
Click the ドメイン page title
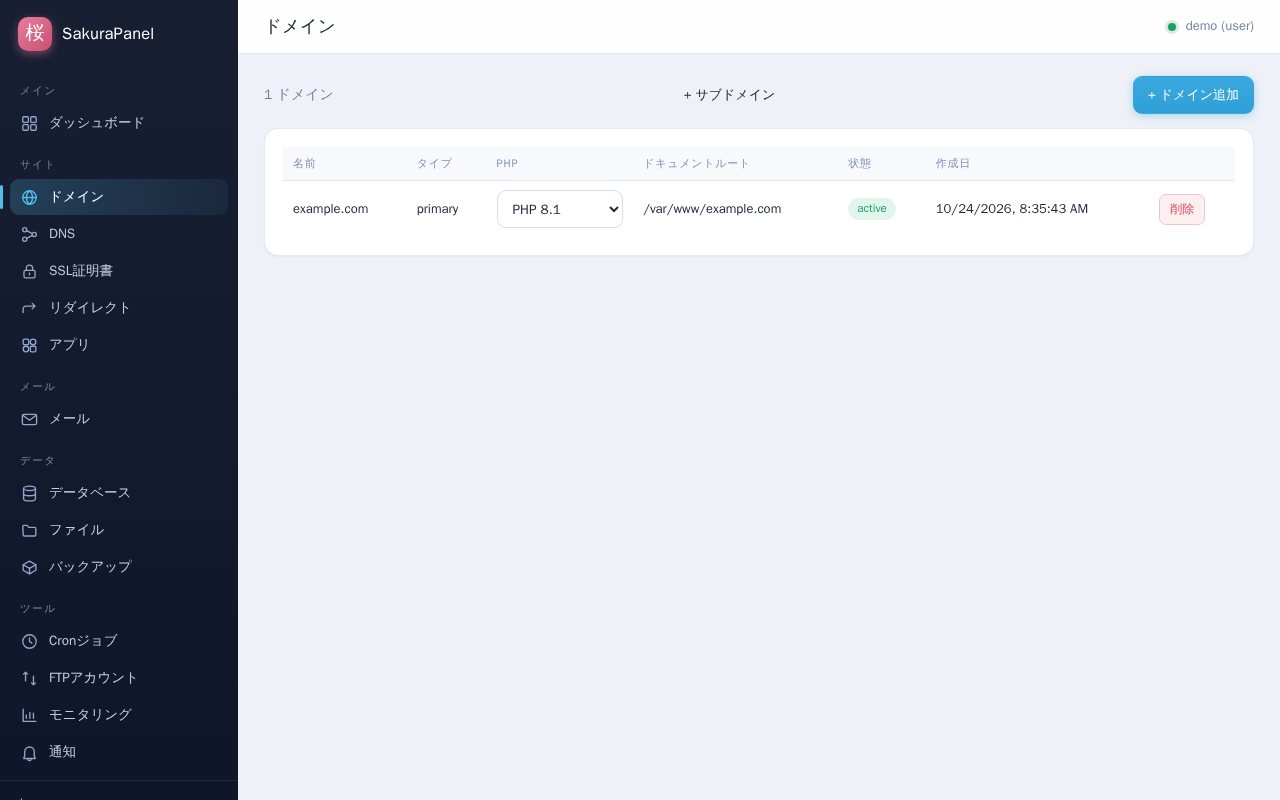[x=300, y=27]
